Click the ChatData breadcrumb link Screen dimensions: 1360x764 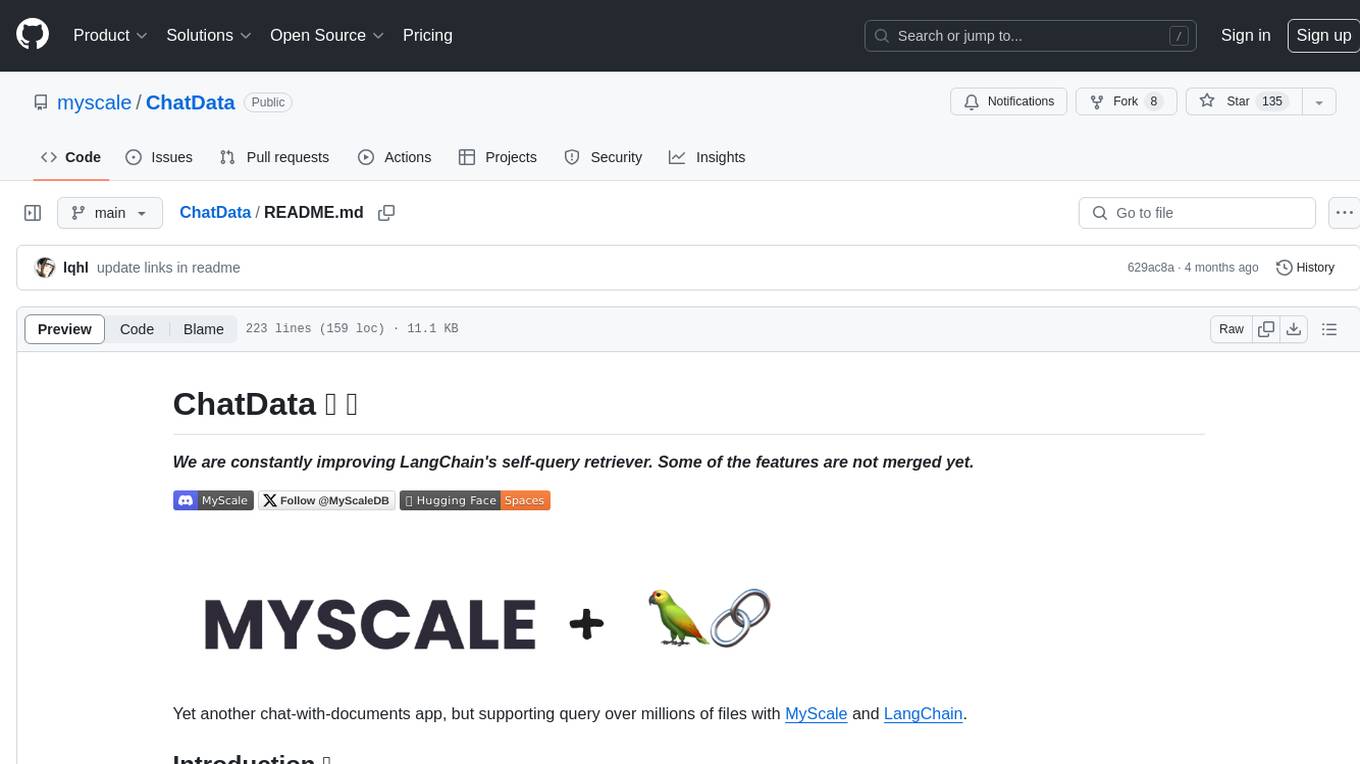215,212
